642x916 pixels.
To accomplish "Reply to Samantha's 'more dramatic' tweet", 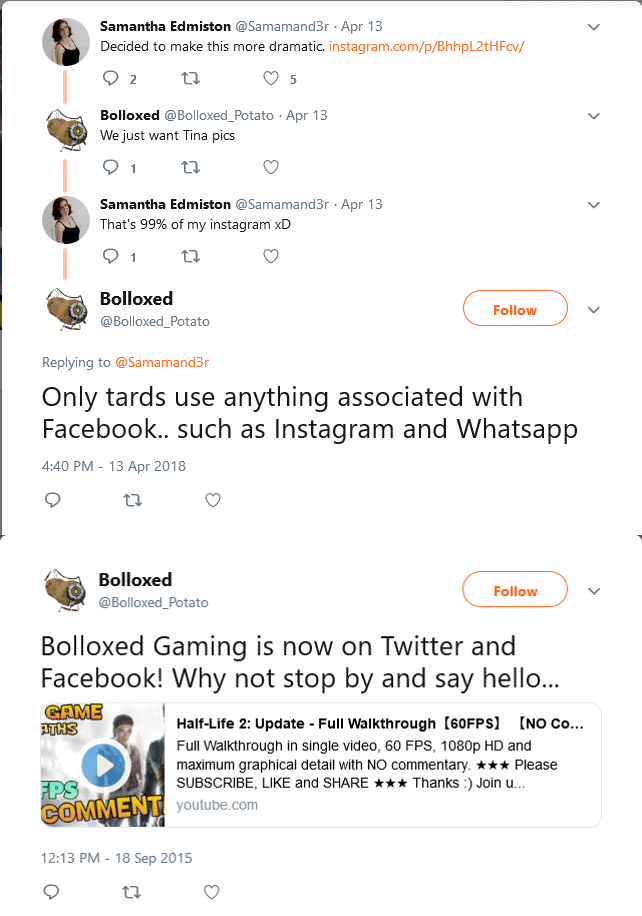I will 110,78.
